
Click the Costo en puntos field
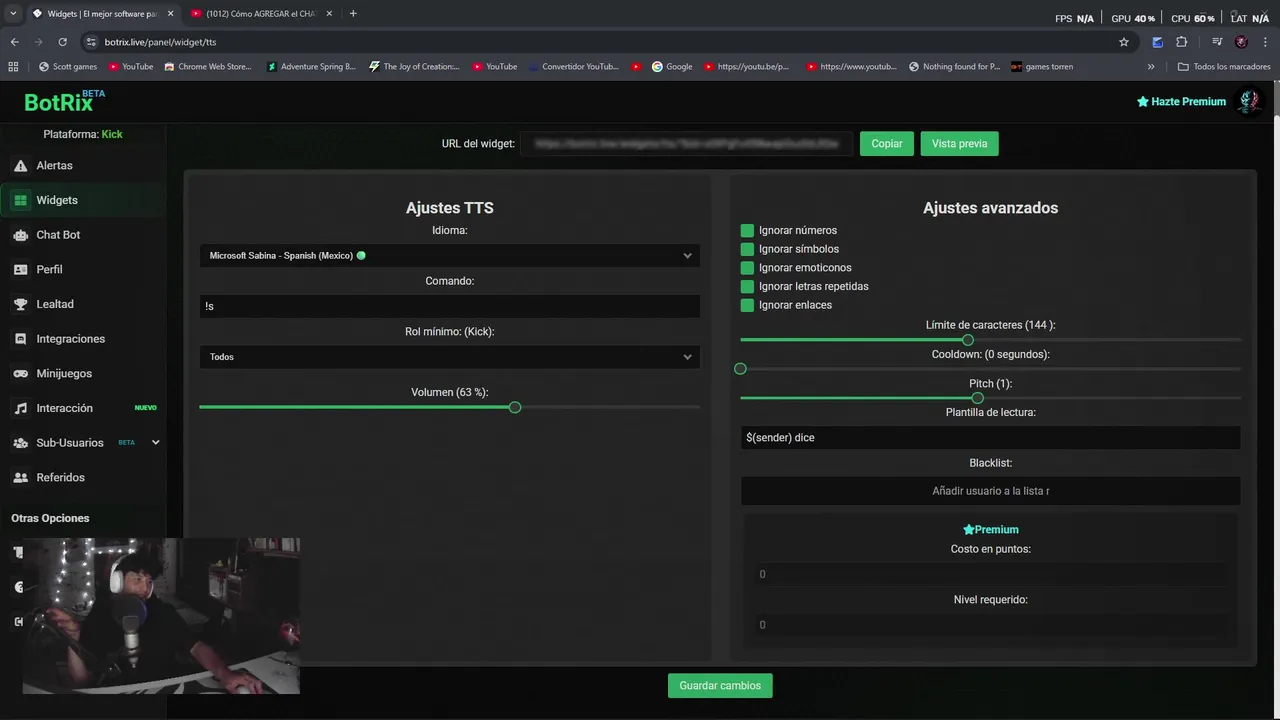coord(990,574)
